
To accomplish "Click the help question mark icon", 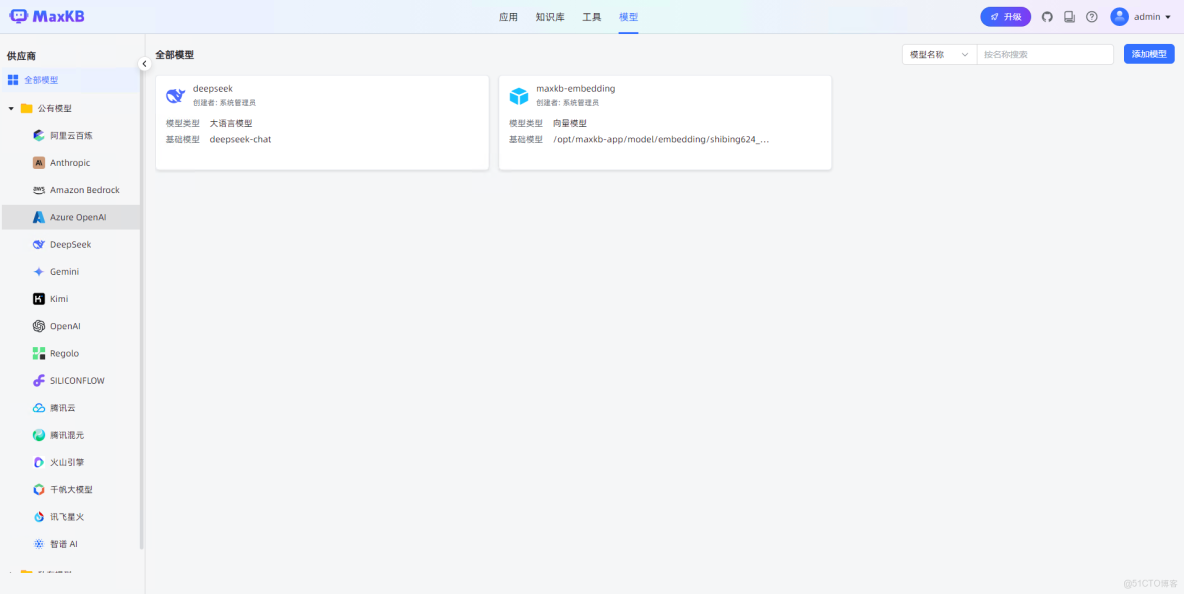I will 1092,16.
